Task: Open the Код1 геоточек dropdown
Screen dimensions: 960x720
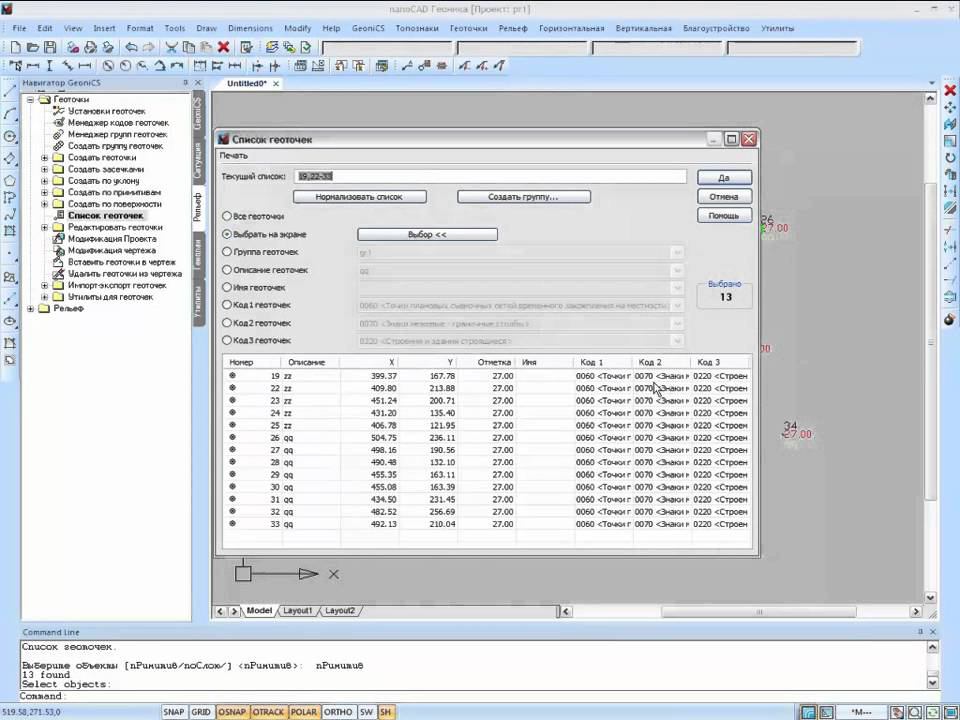Action: (677, 305)
